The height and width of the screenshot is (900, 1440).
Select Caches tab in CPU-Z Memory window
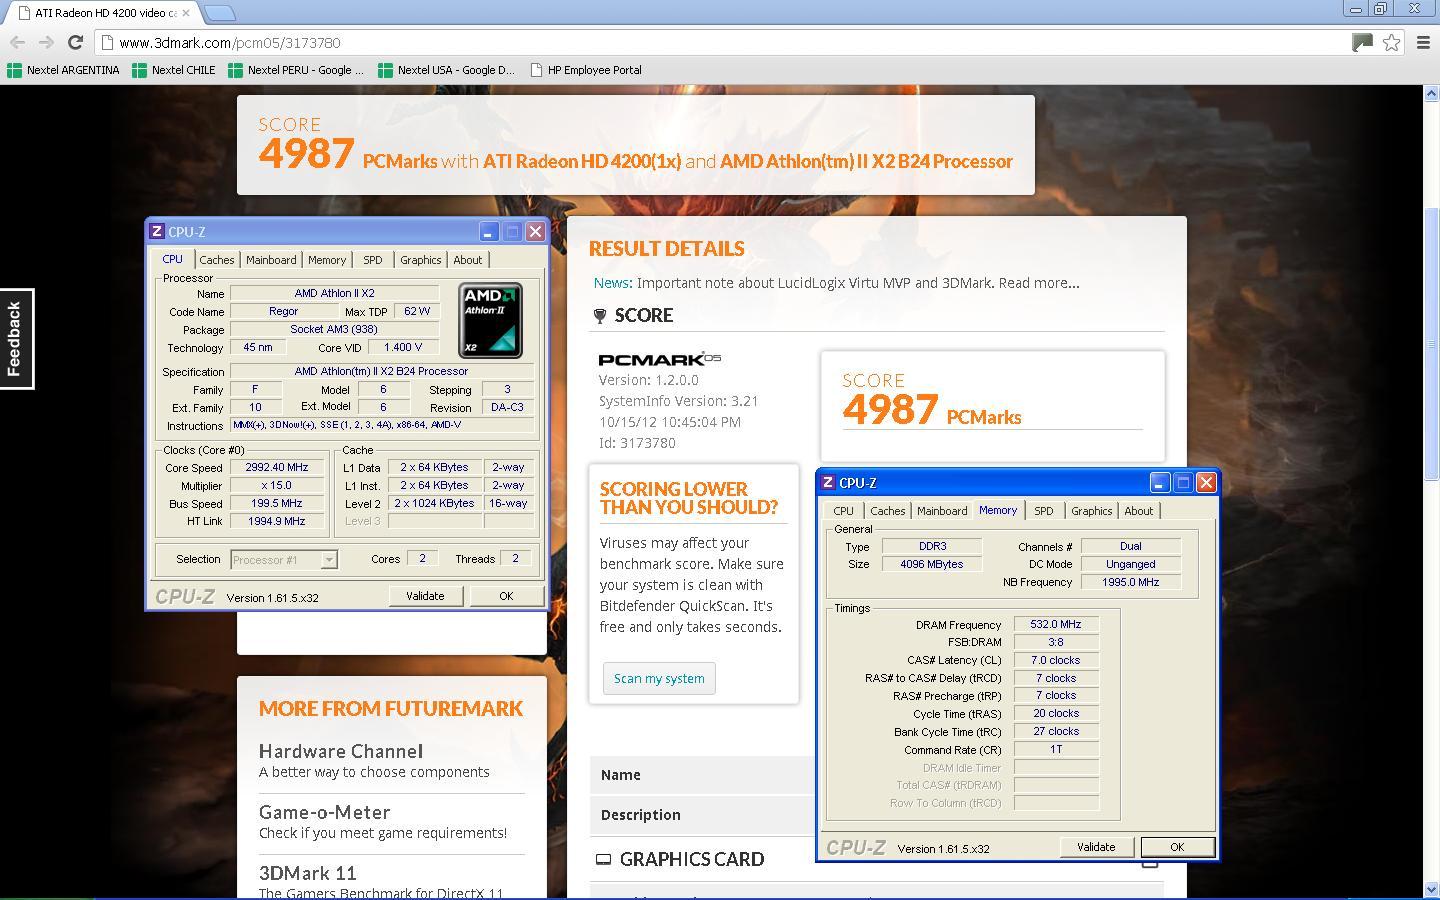[887, 511]
